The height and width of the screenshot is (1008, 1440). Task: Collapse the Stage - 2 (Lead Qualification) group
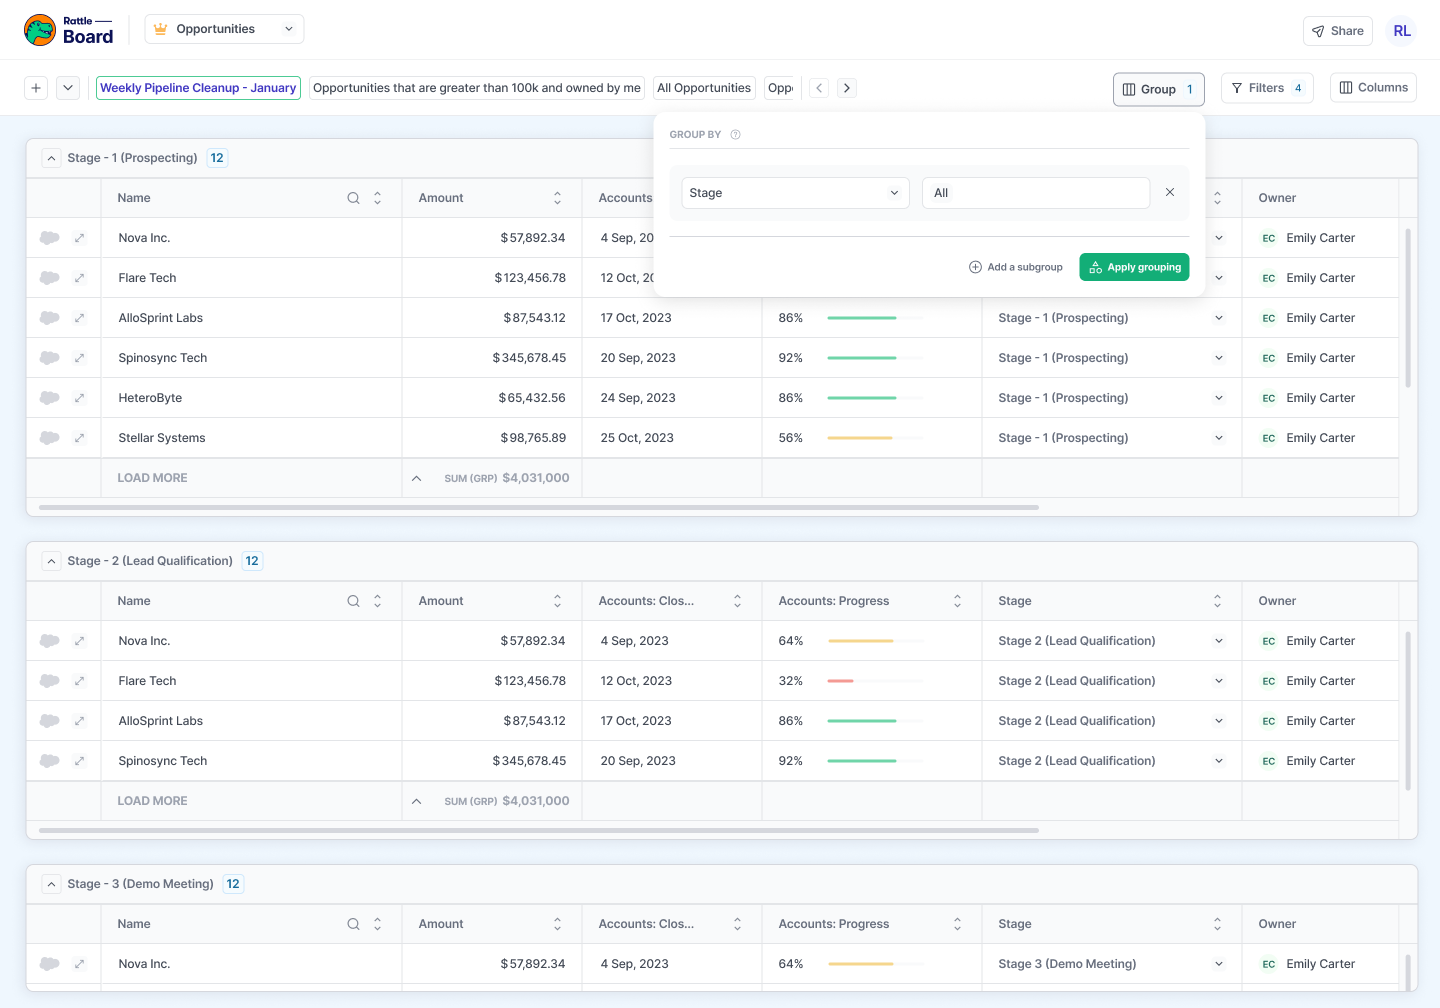(x=51, y=561)
